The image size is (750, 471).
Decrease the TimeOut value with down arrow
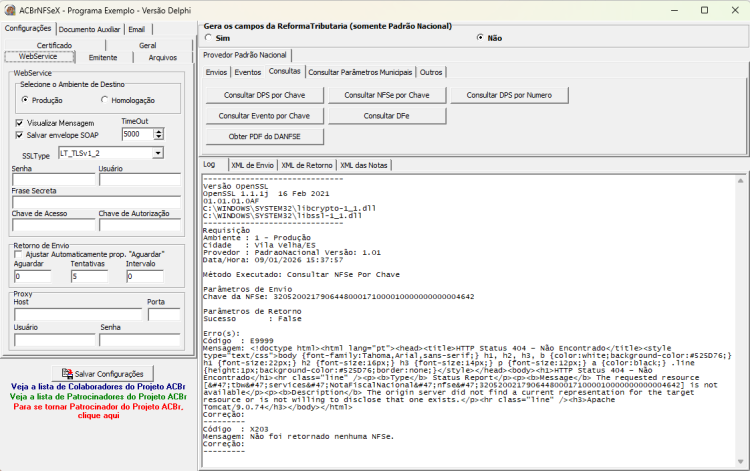tap(159, 137)
